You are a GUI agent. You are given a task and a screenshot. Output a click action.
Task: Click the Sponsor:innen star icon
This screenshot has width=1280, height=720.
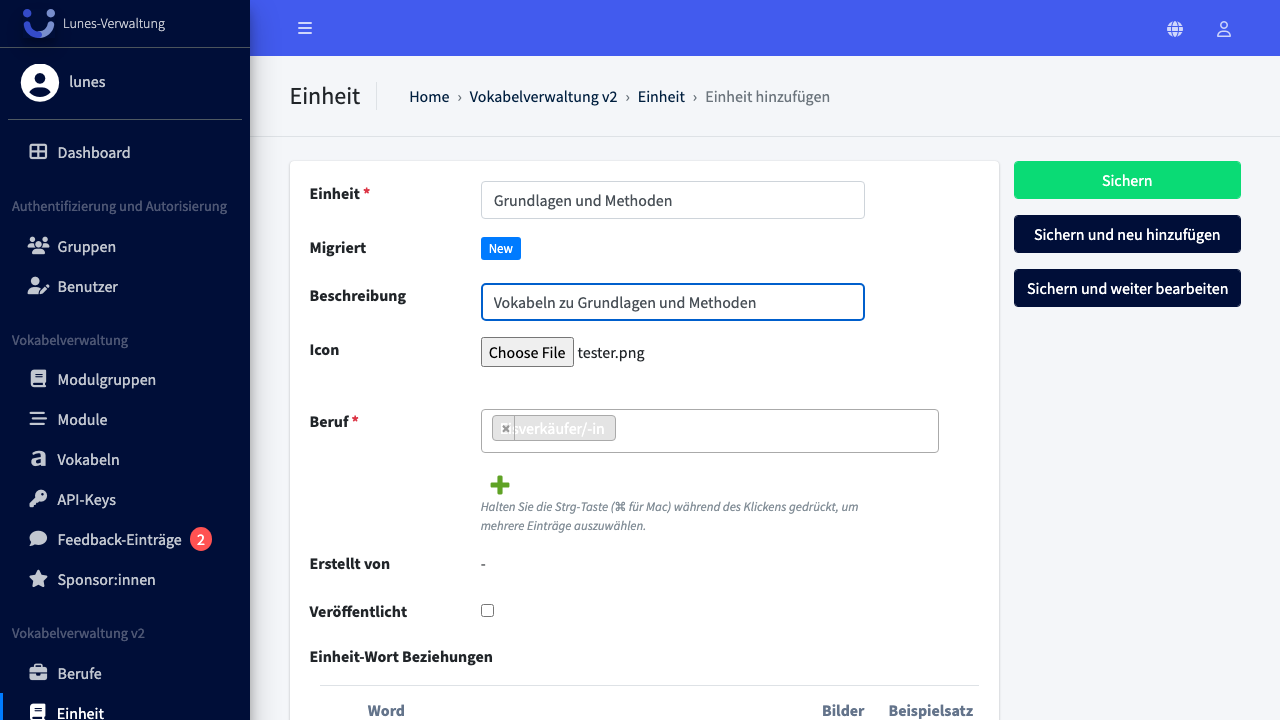point(38,579)
